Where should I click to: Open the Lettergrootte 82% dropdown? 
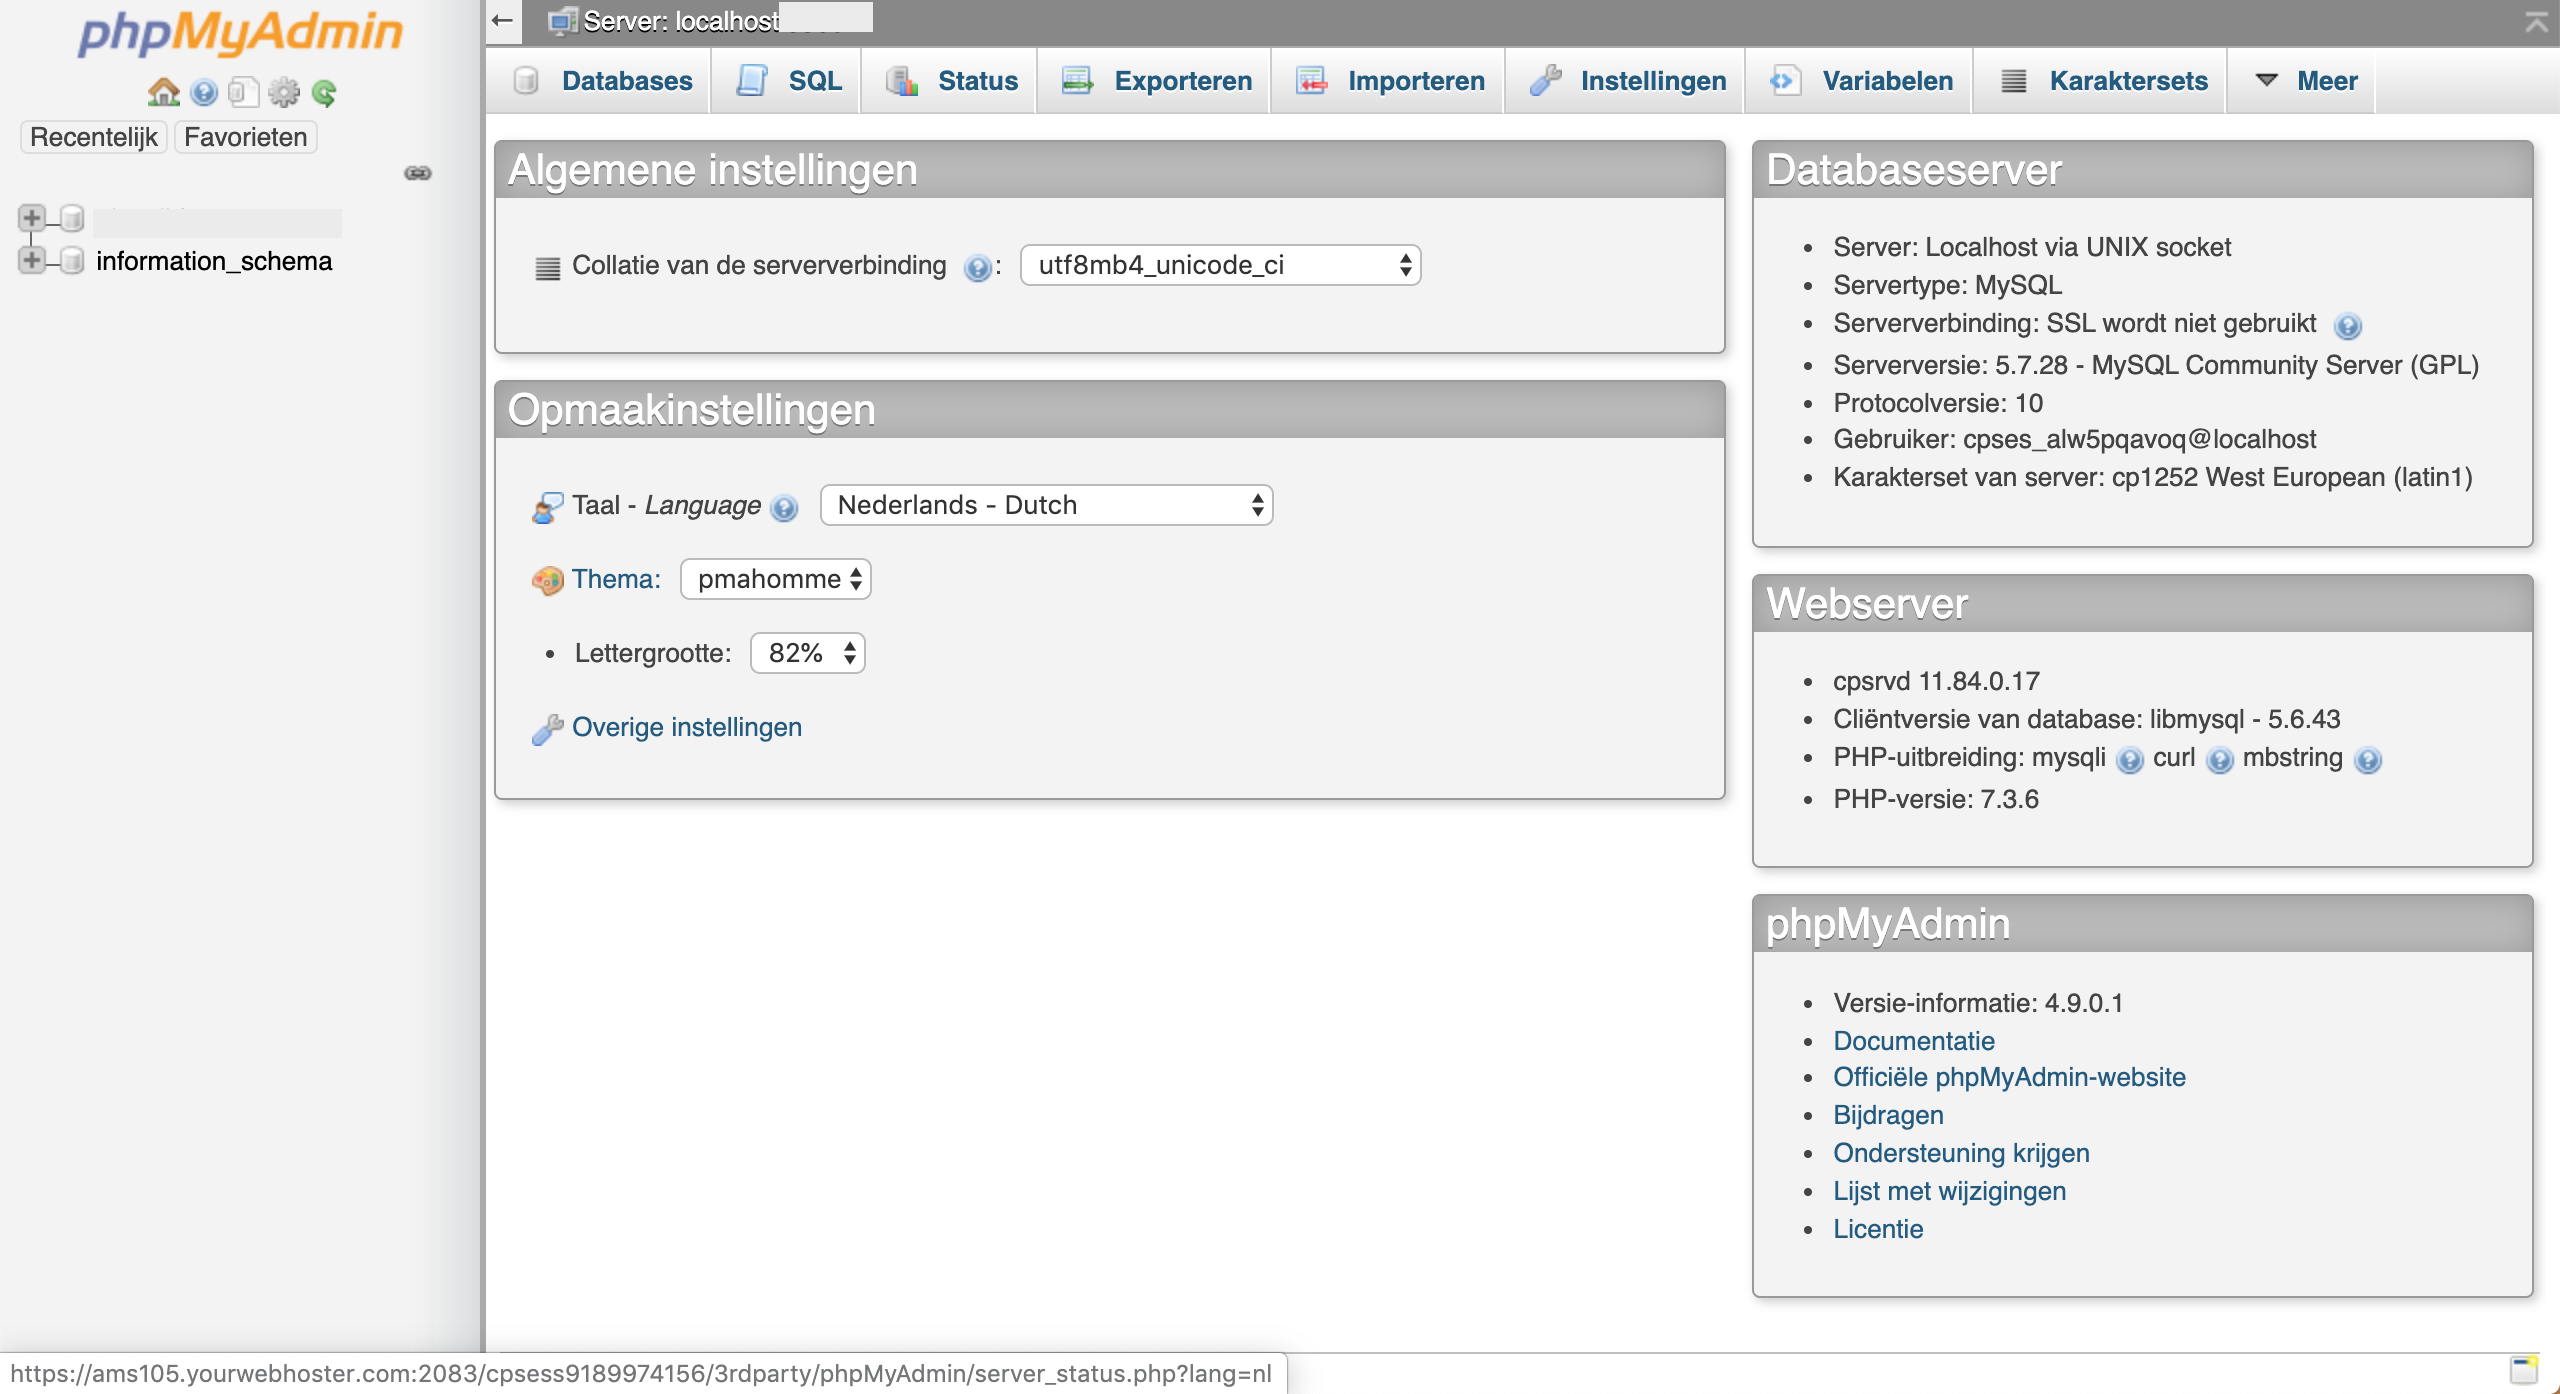(808, 653)
